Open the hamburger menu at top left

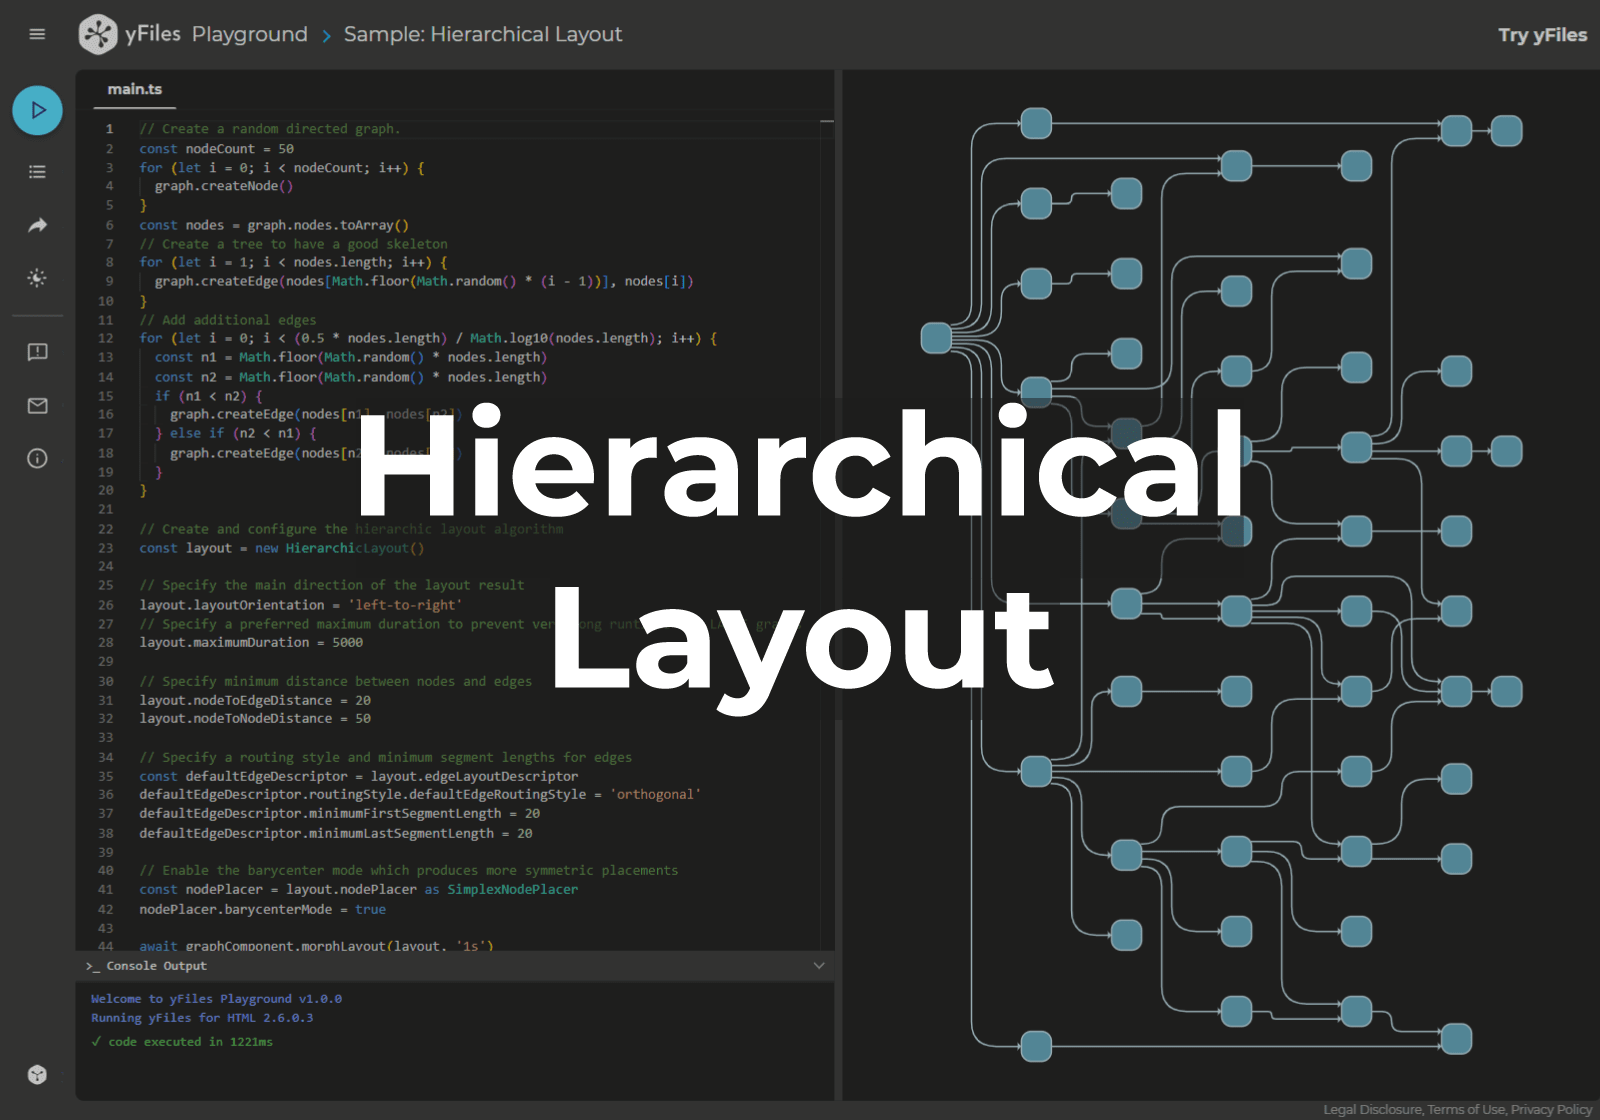click(x=37, y=34)
